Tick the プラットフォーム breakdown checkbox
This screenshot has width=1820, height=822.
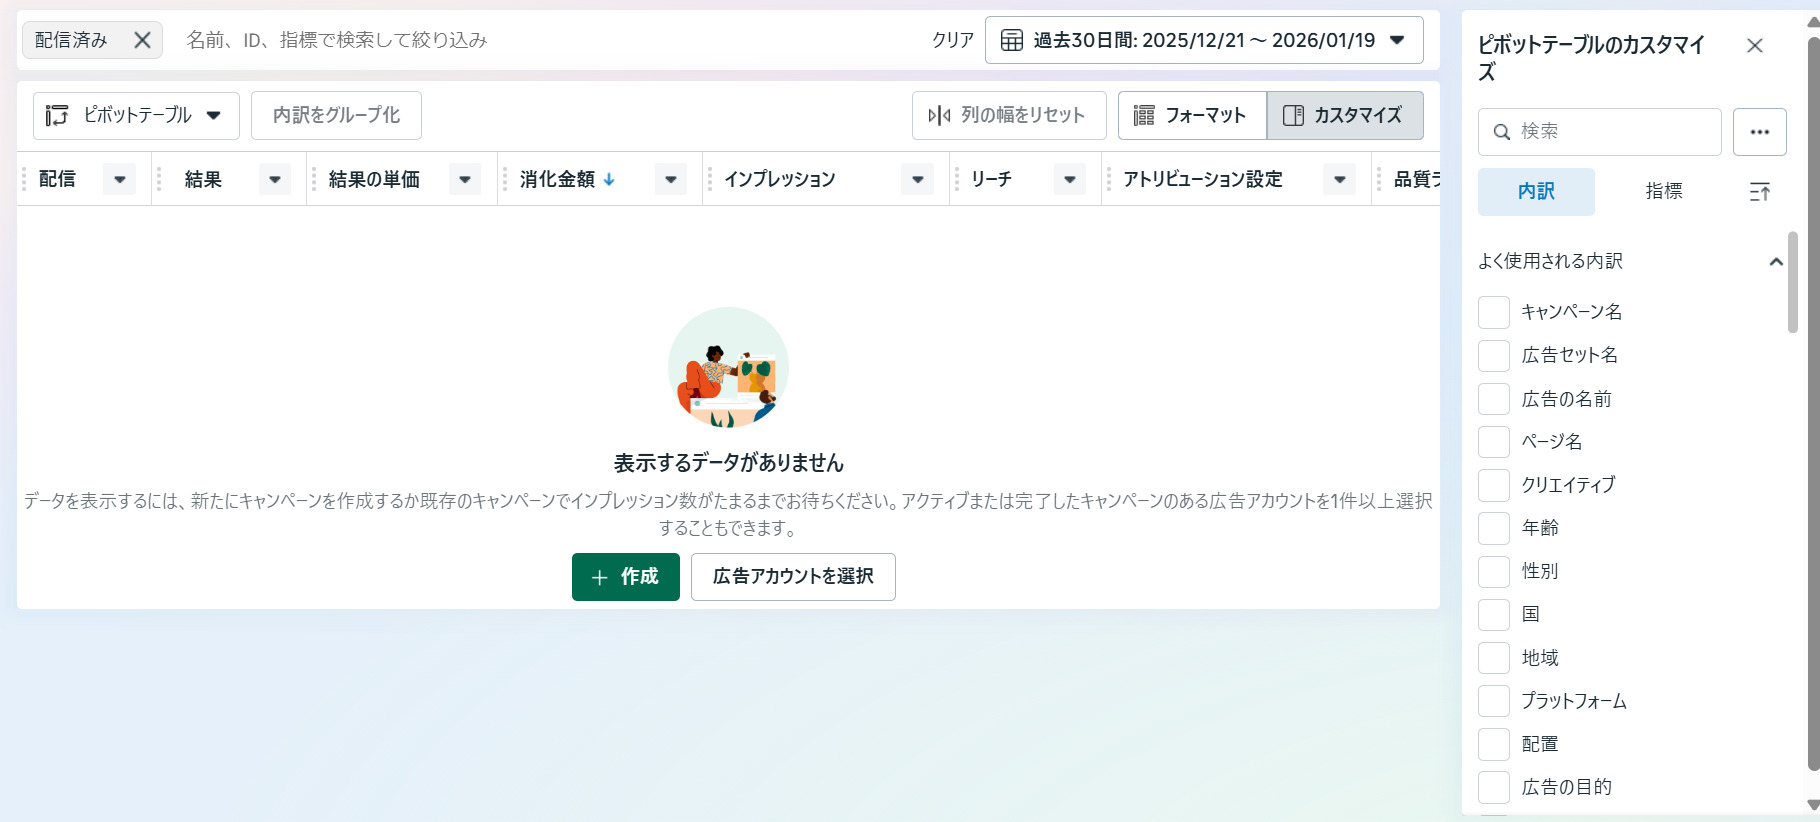1493,701
